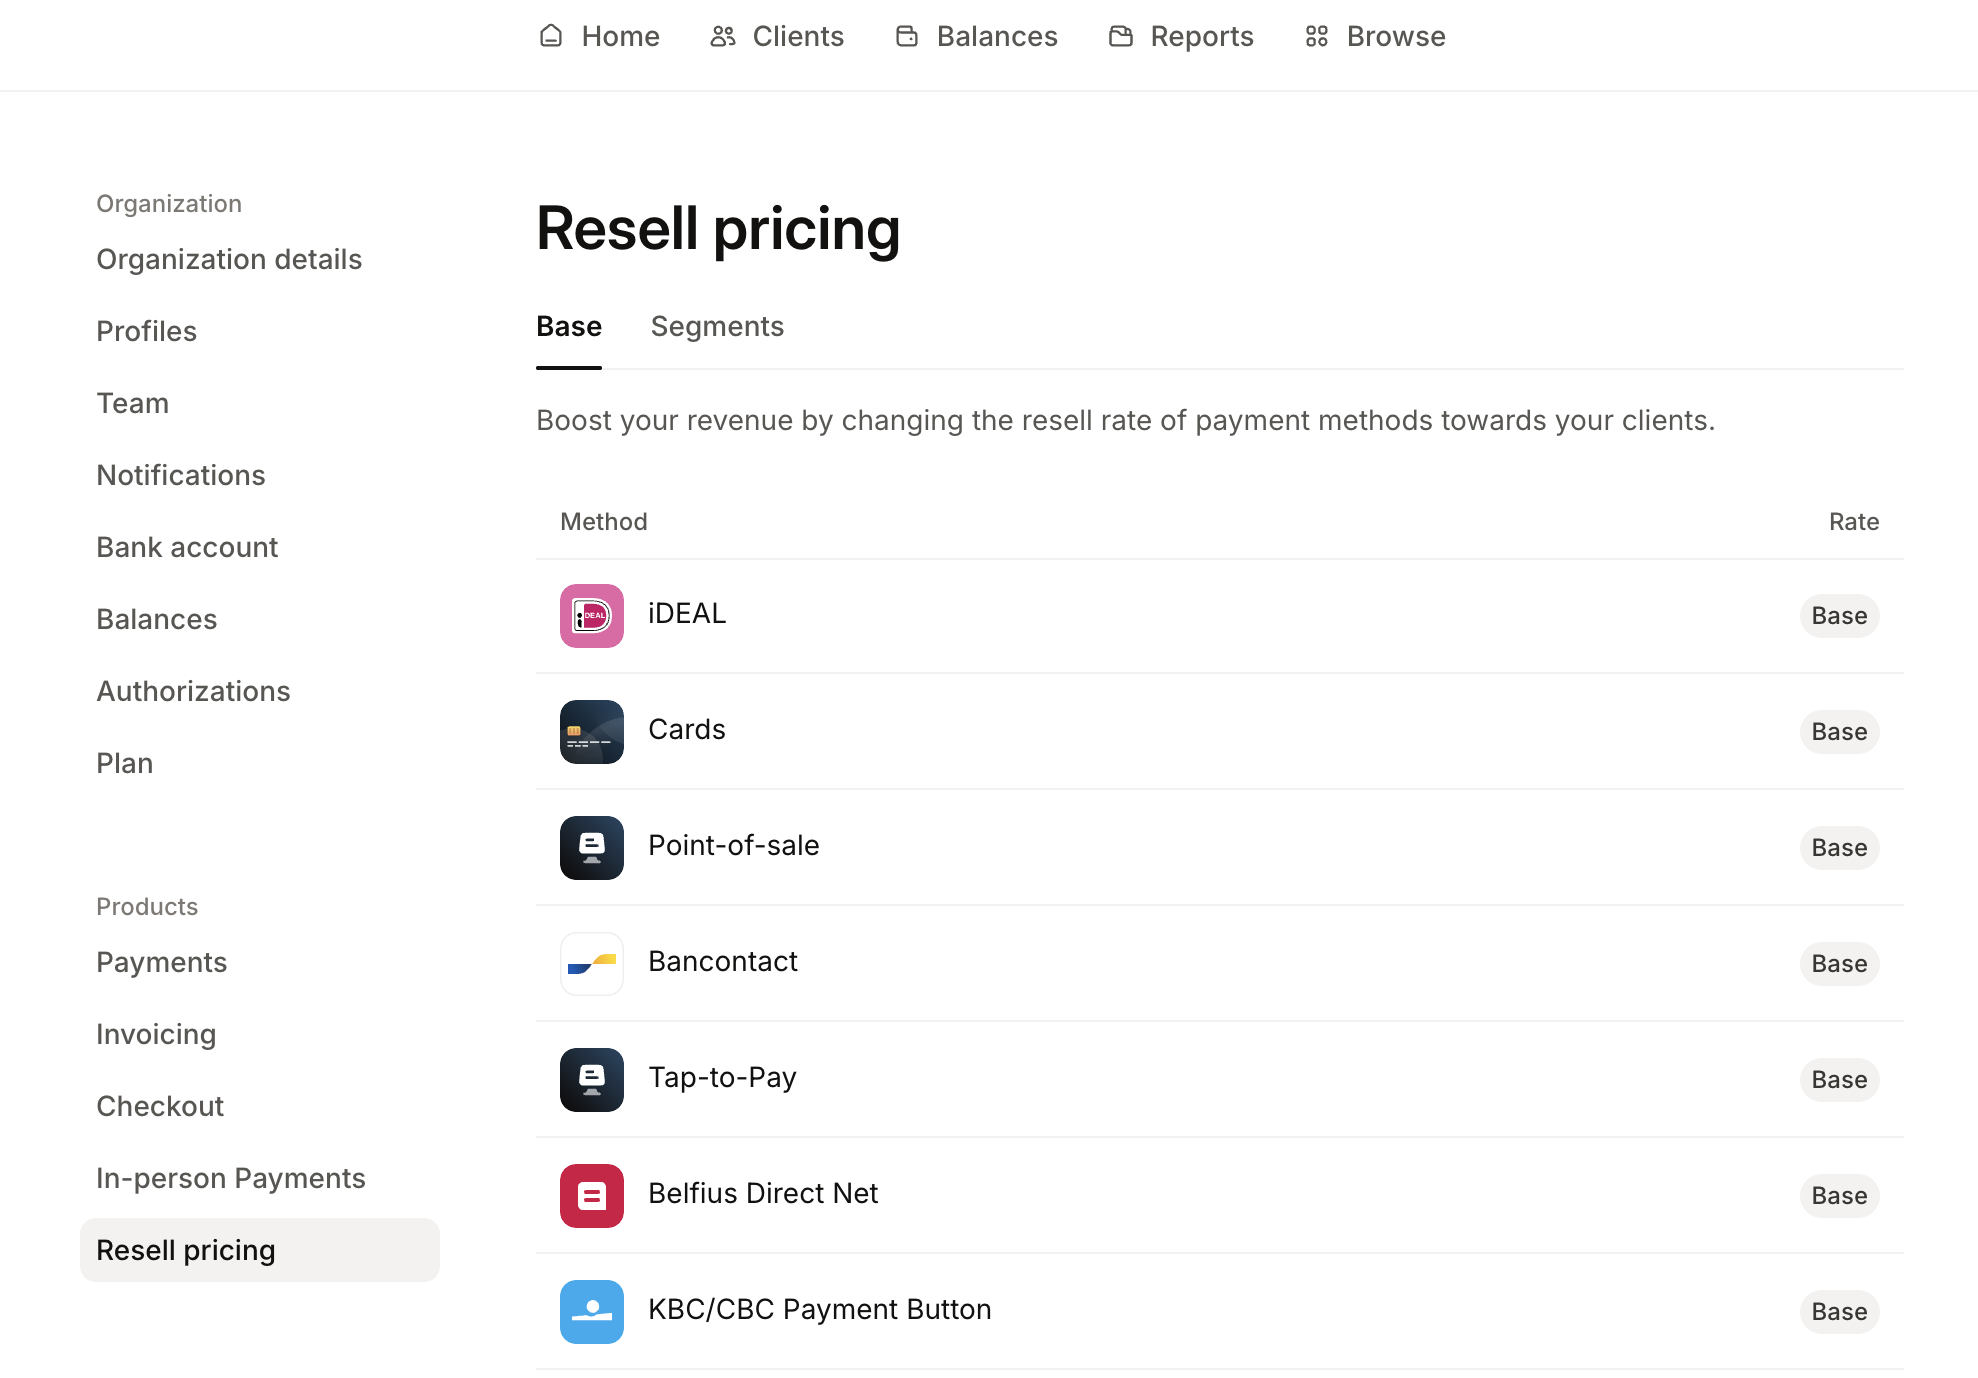
Task: Click the Cards payment method icon
Action: (x=591, y=731)
